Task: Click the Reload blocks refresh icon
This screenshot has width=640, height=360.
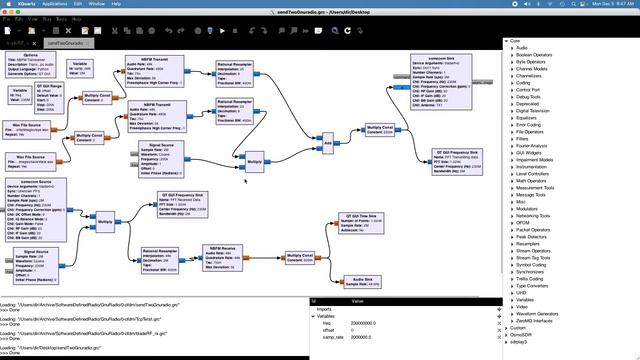Action: click(347, 31)
